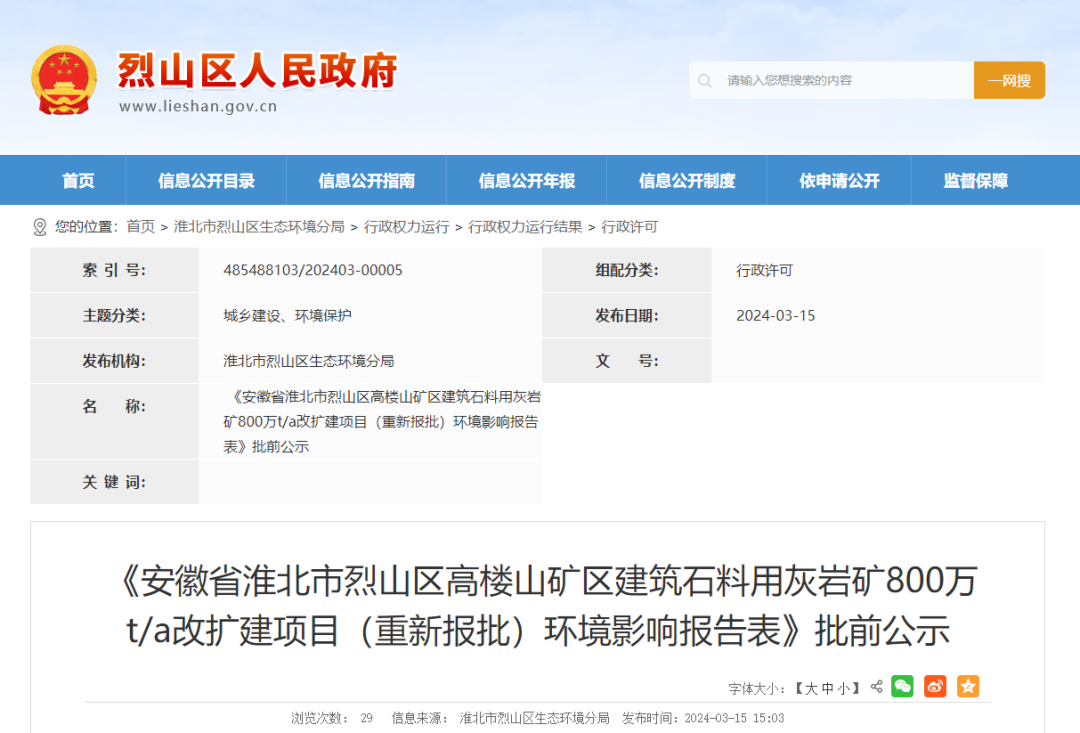Open 监督保障 navigation item
Image resolution: width=1080 pixels, height=733 pixels.
pos(975,181)
